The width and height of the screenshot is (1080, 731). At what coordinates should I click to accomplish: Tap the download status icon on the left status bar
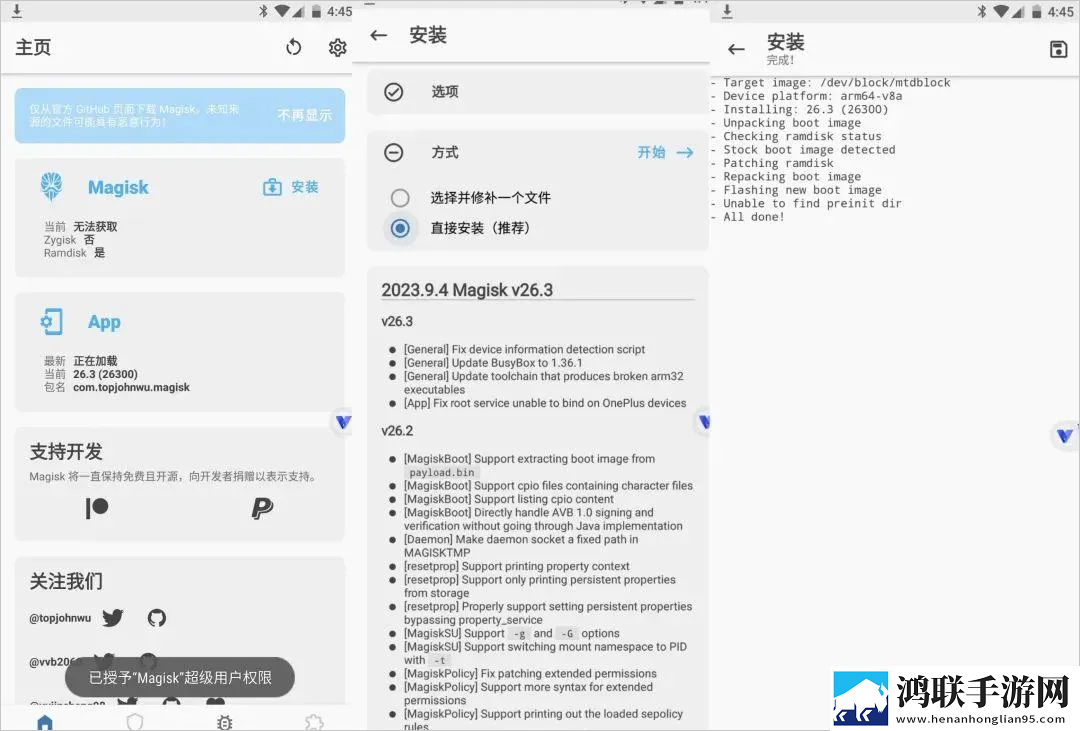point(17,11)
